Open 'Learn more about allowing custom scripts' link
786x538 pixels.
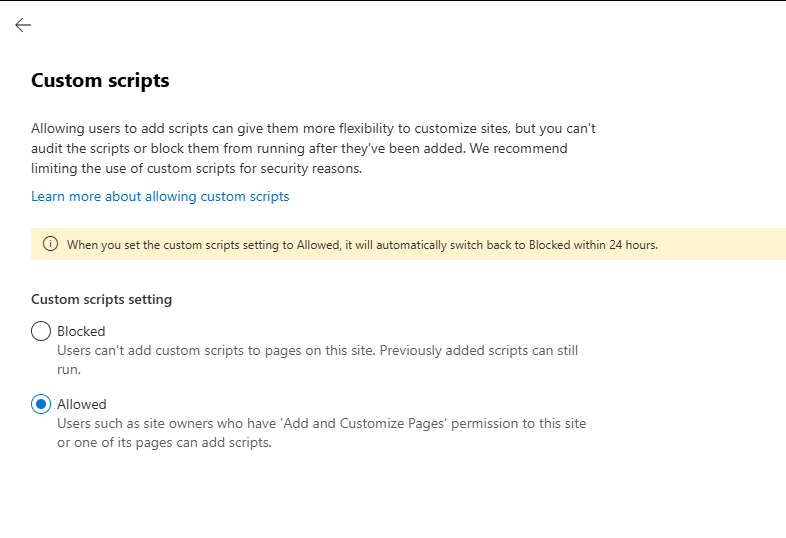click(160, 197)
